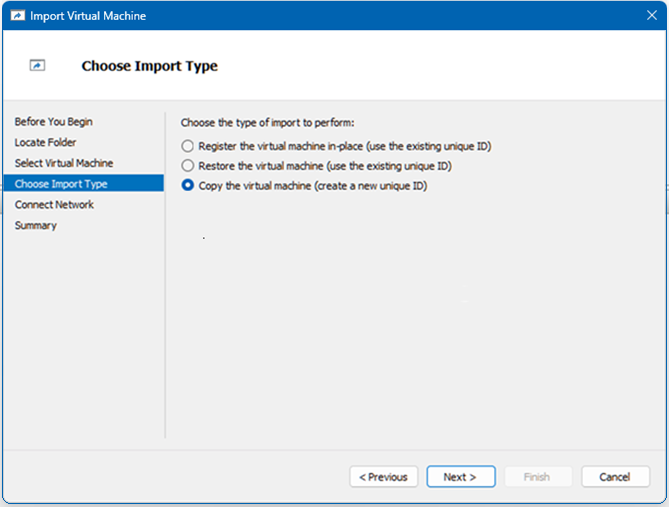Jump to Select Virtual Machine step
The height and width of the screenshot is (507, 669).
[63, 163]
